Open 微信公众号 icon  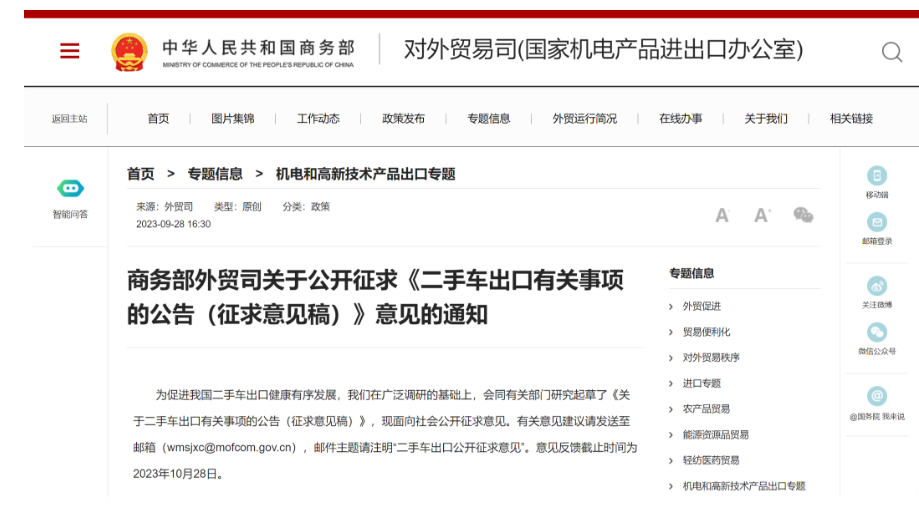pos(877,333)
